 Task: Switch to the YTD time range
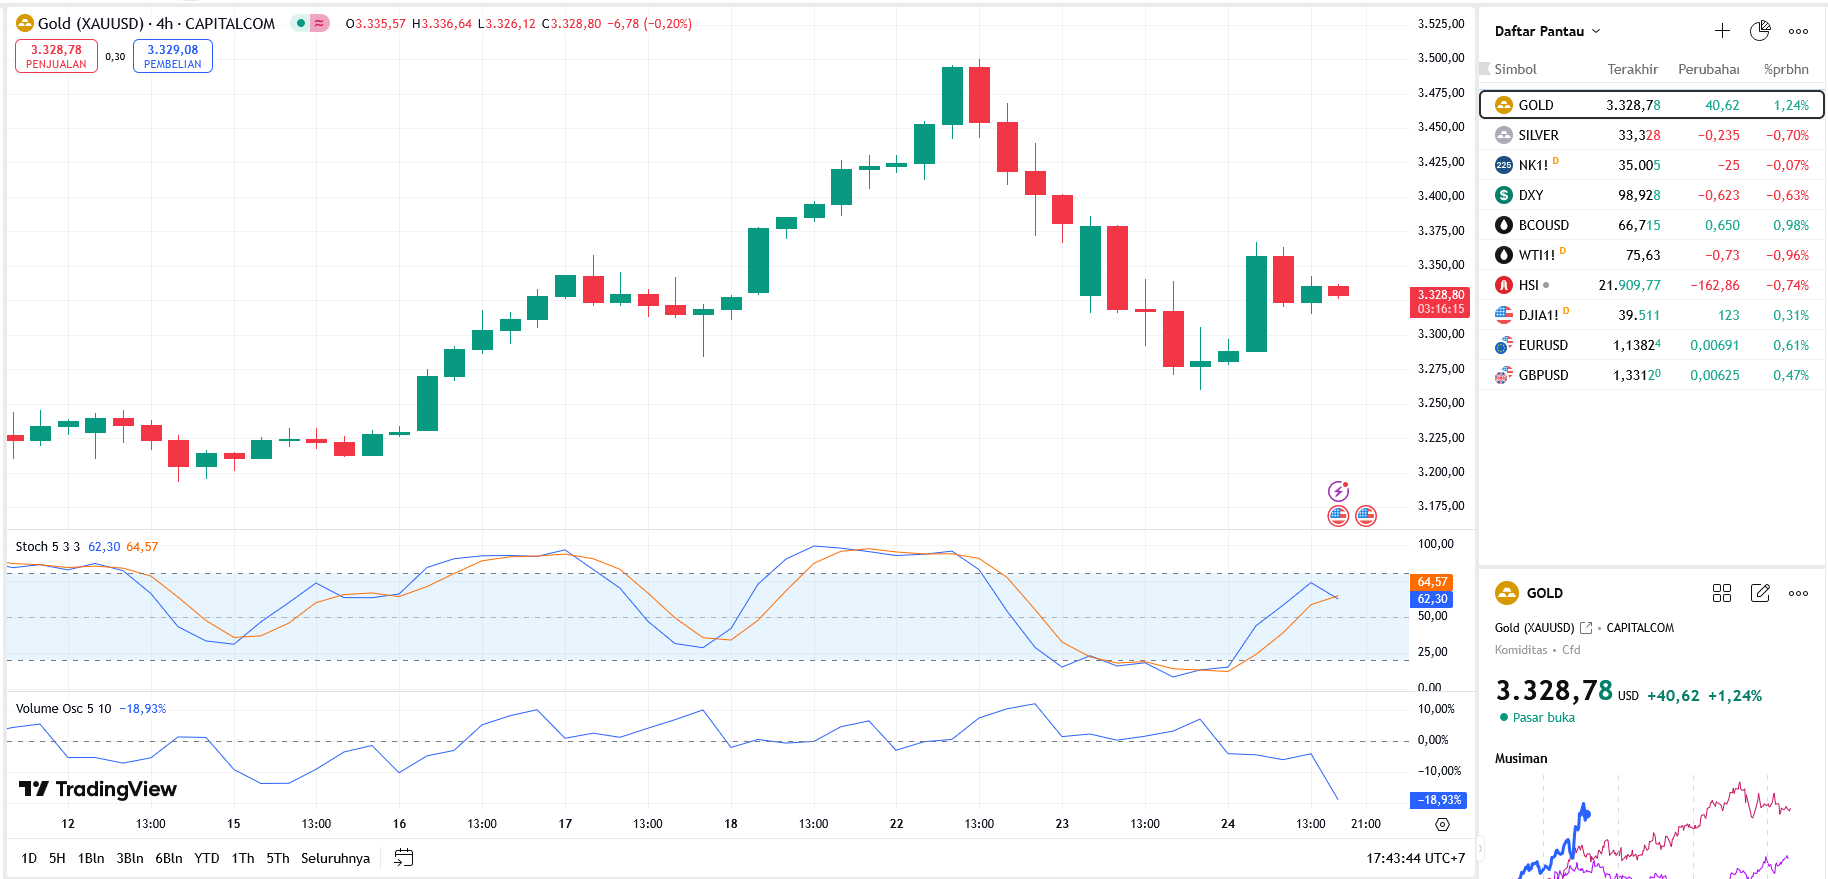click(x=206, y=858)
